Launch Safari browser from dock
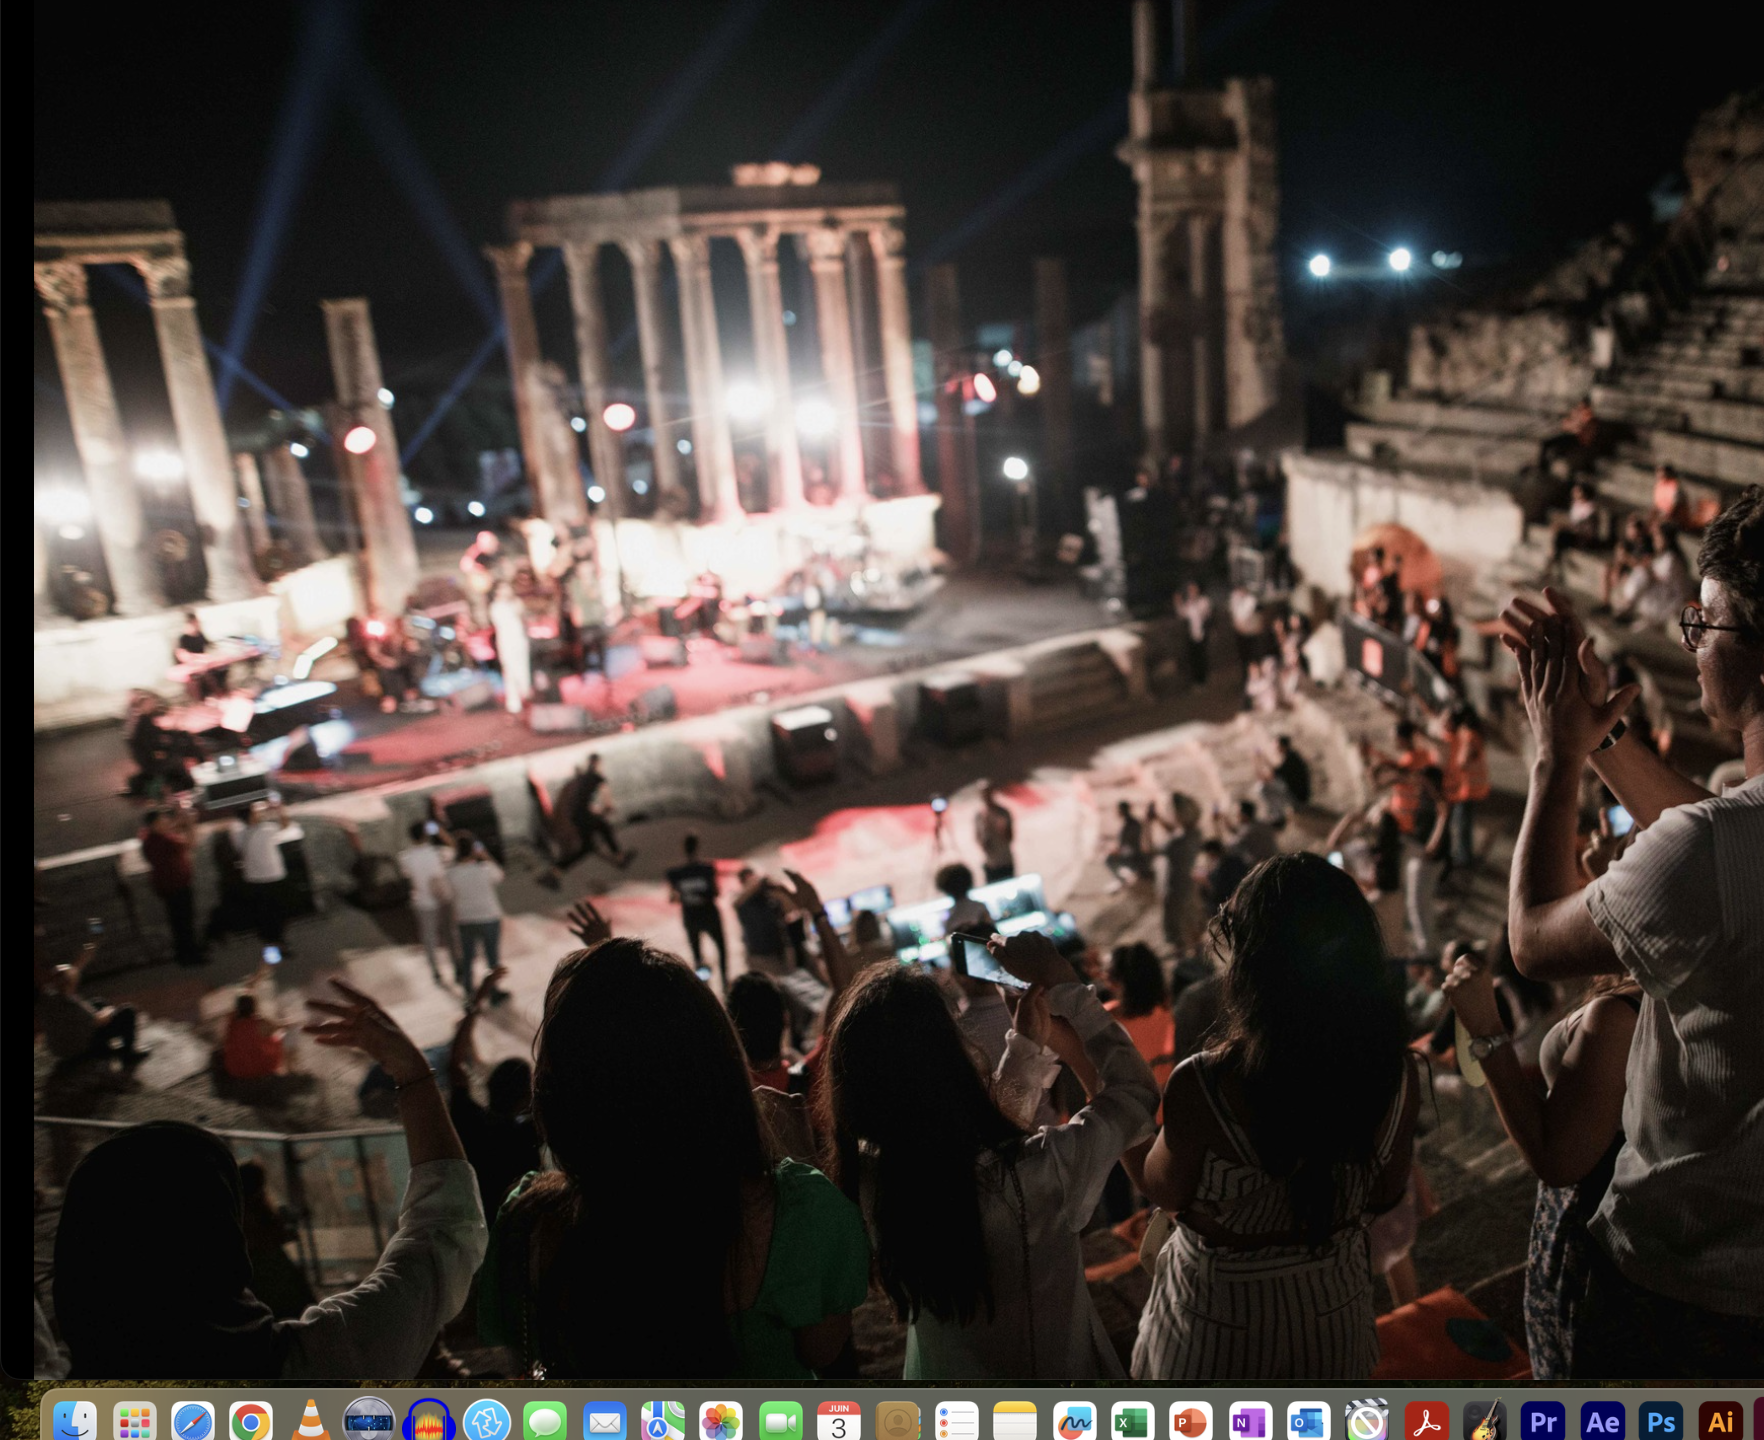1764x1440 pixels. tap(192, 1420)
